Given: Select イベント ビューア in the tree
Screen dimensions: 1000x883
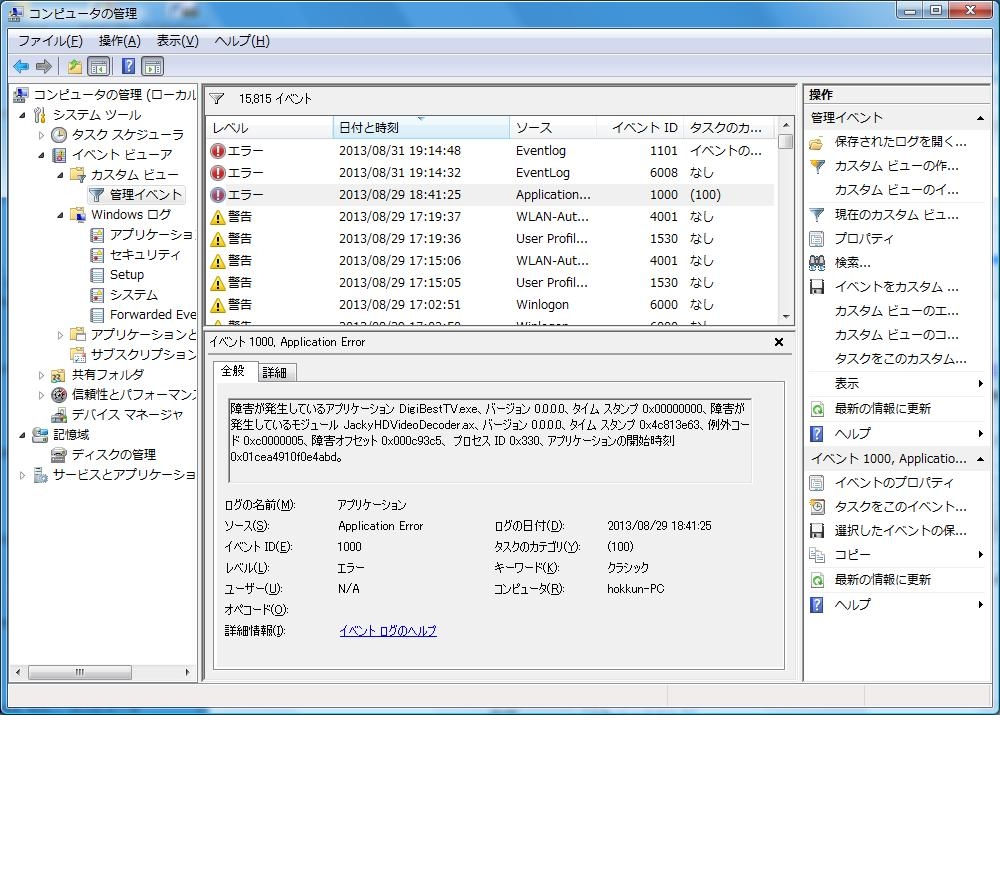Looking at the screenshot, I should click(x=122, y=154).
